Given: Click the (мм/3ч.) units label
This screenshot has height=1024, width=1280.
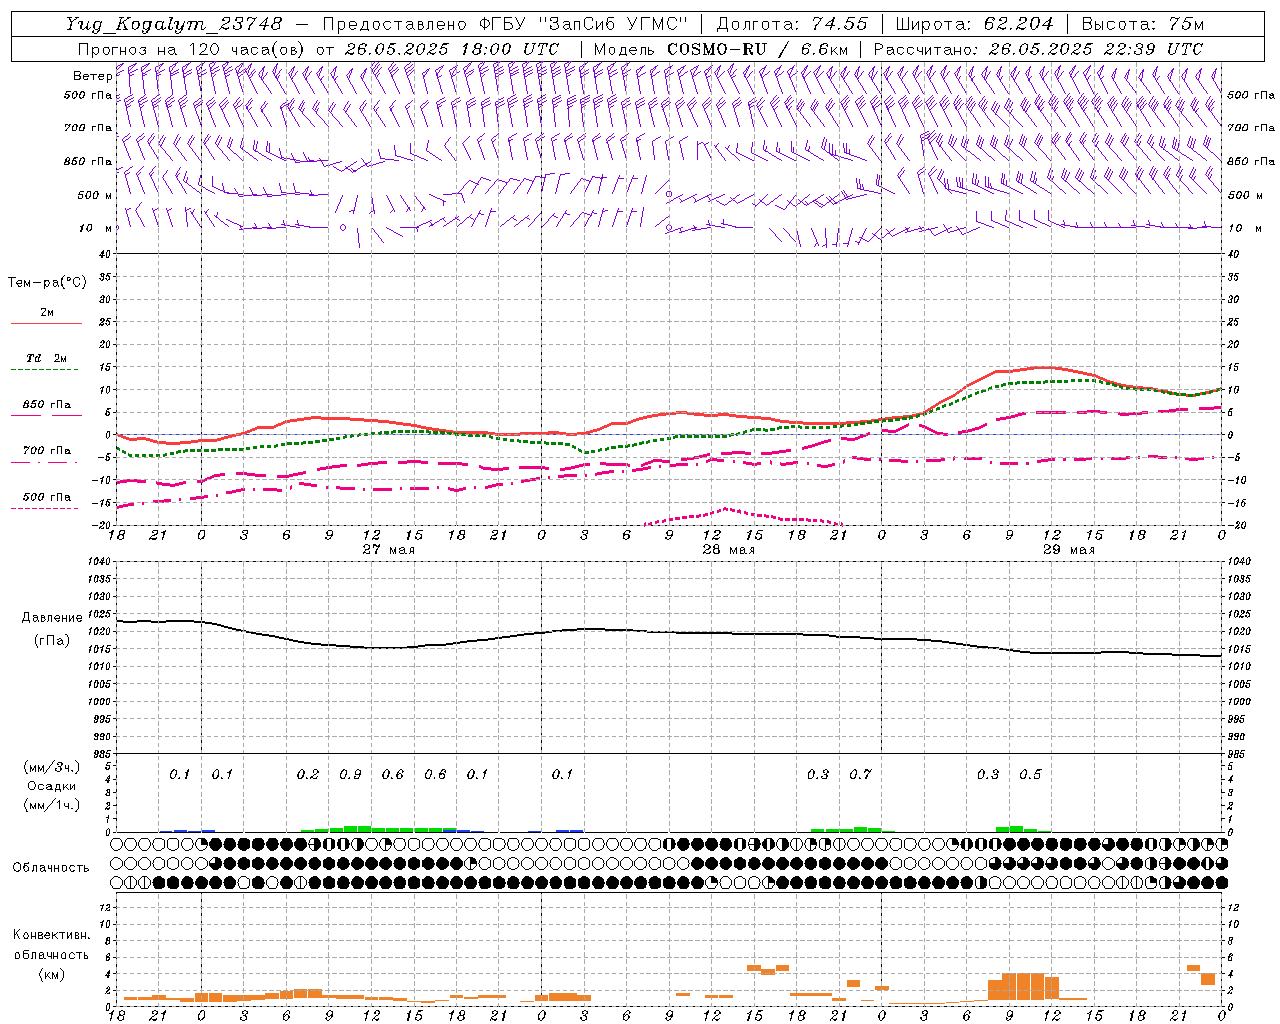Looking at the screenshot, I should (x=51, y=767).
